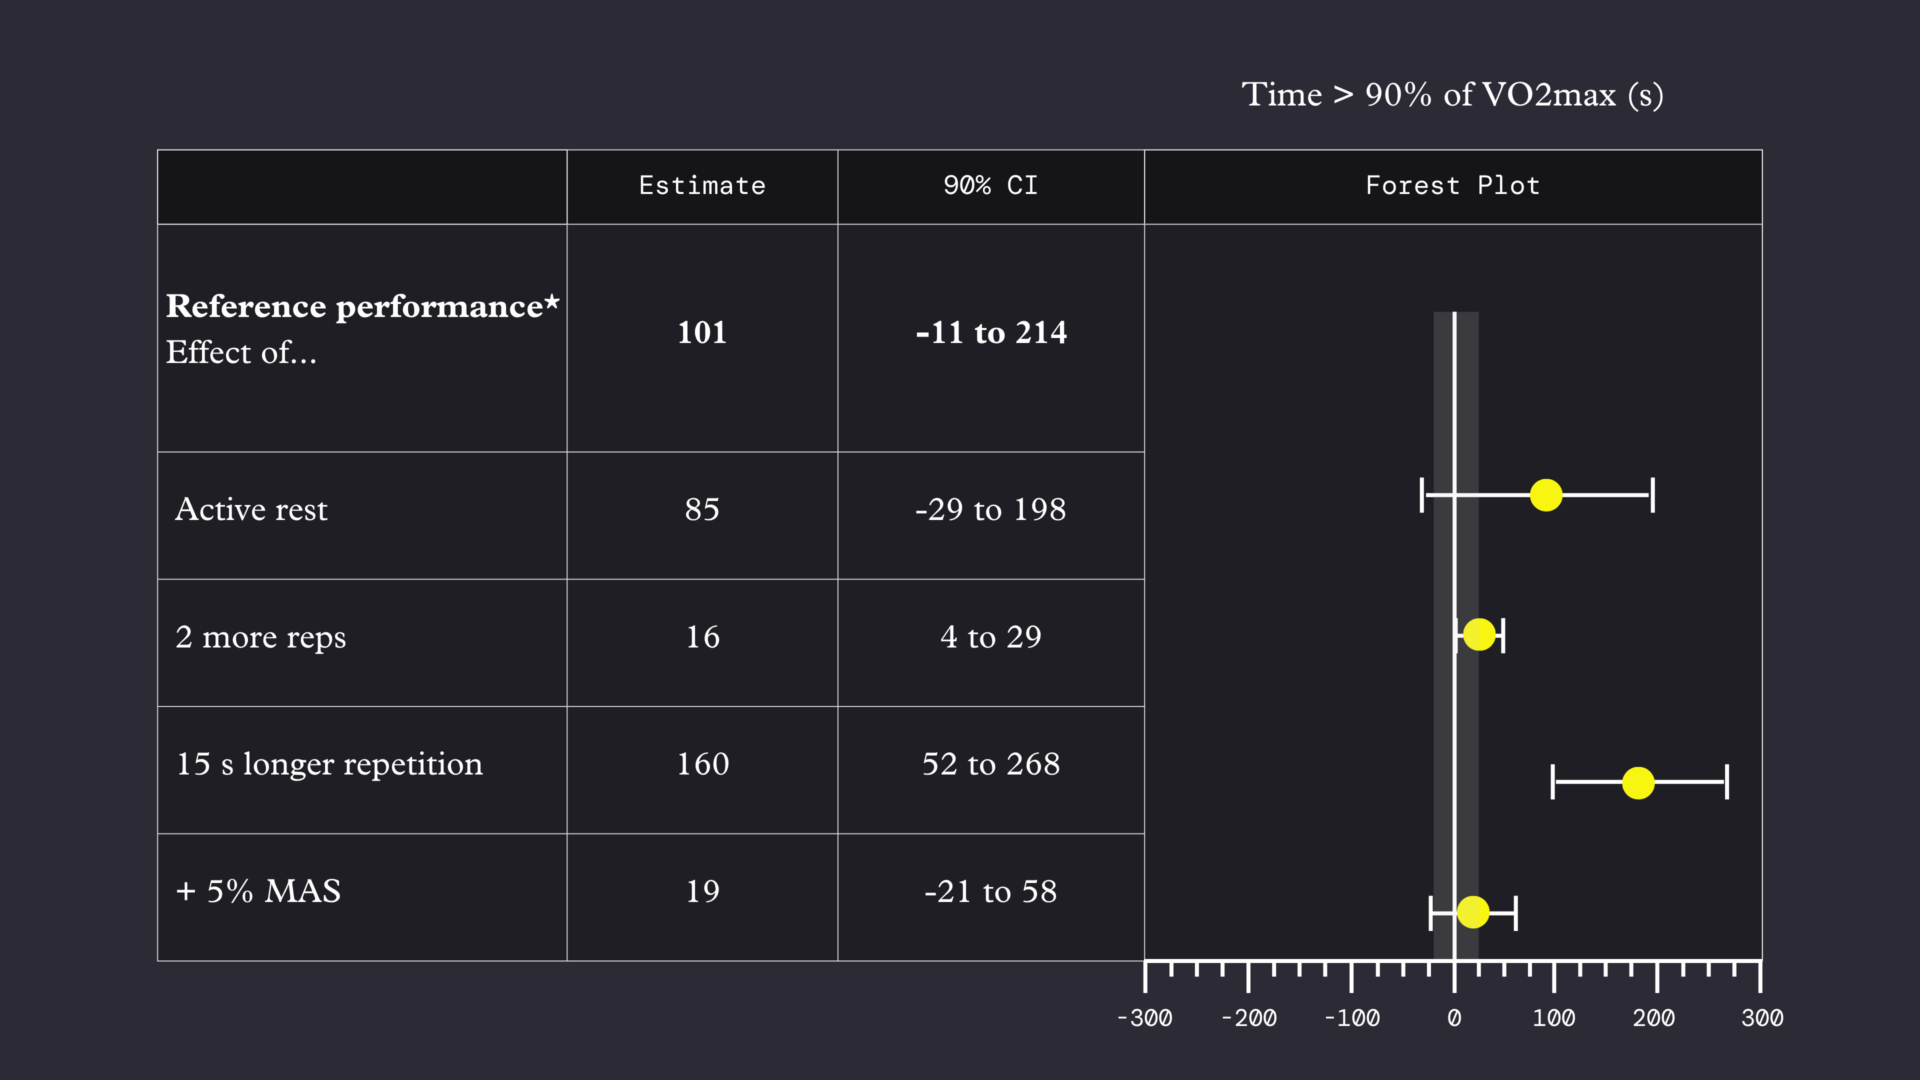Click the -300 axis tick label

tap(1145, 1018)
